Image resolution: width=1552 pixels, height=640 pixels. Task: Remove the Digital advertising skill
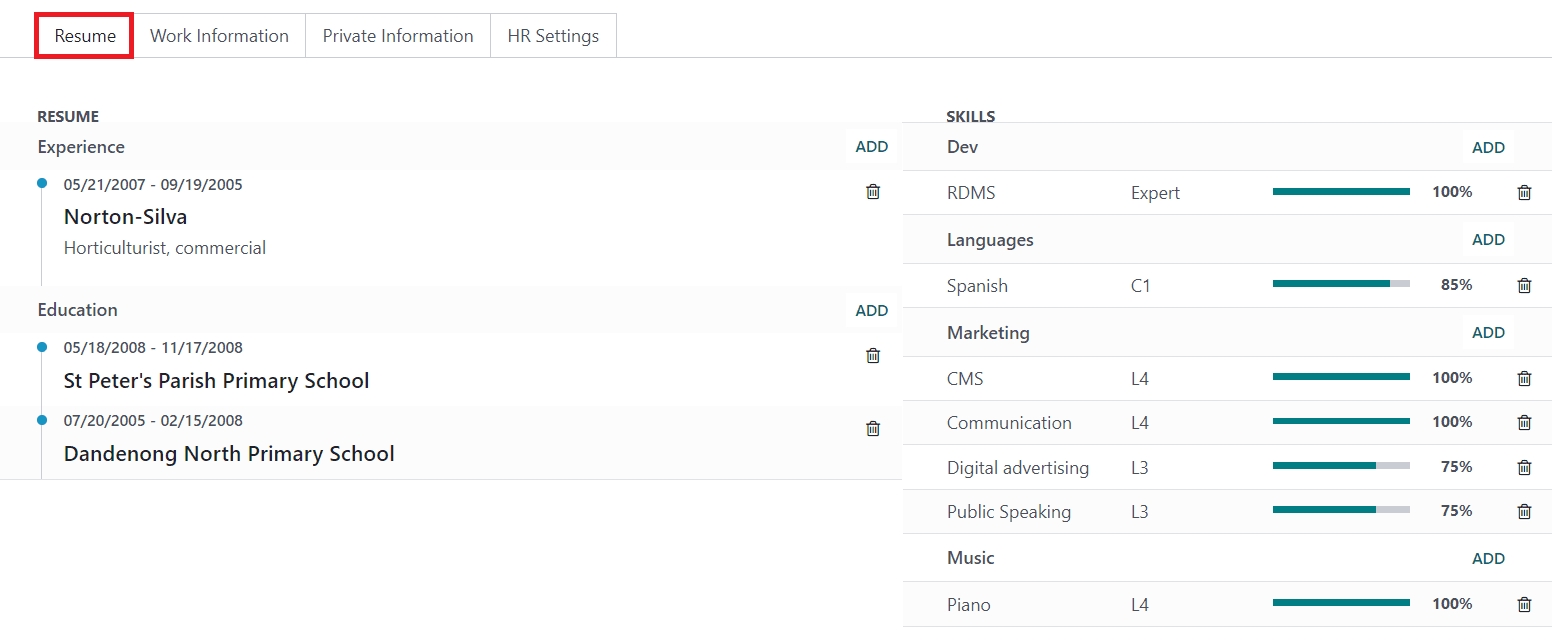(1524, 467)
